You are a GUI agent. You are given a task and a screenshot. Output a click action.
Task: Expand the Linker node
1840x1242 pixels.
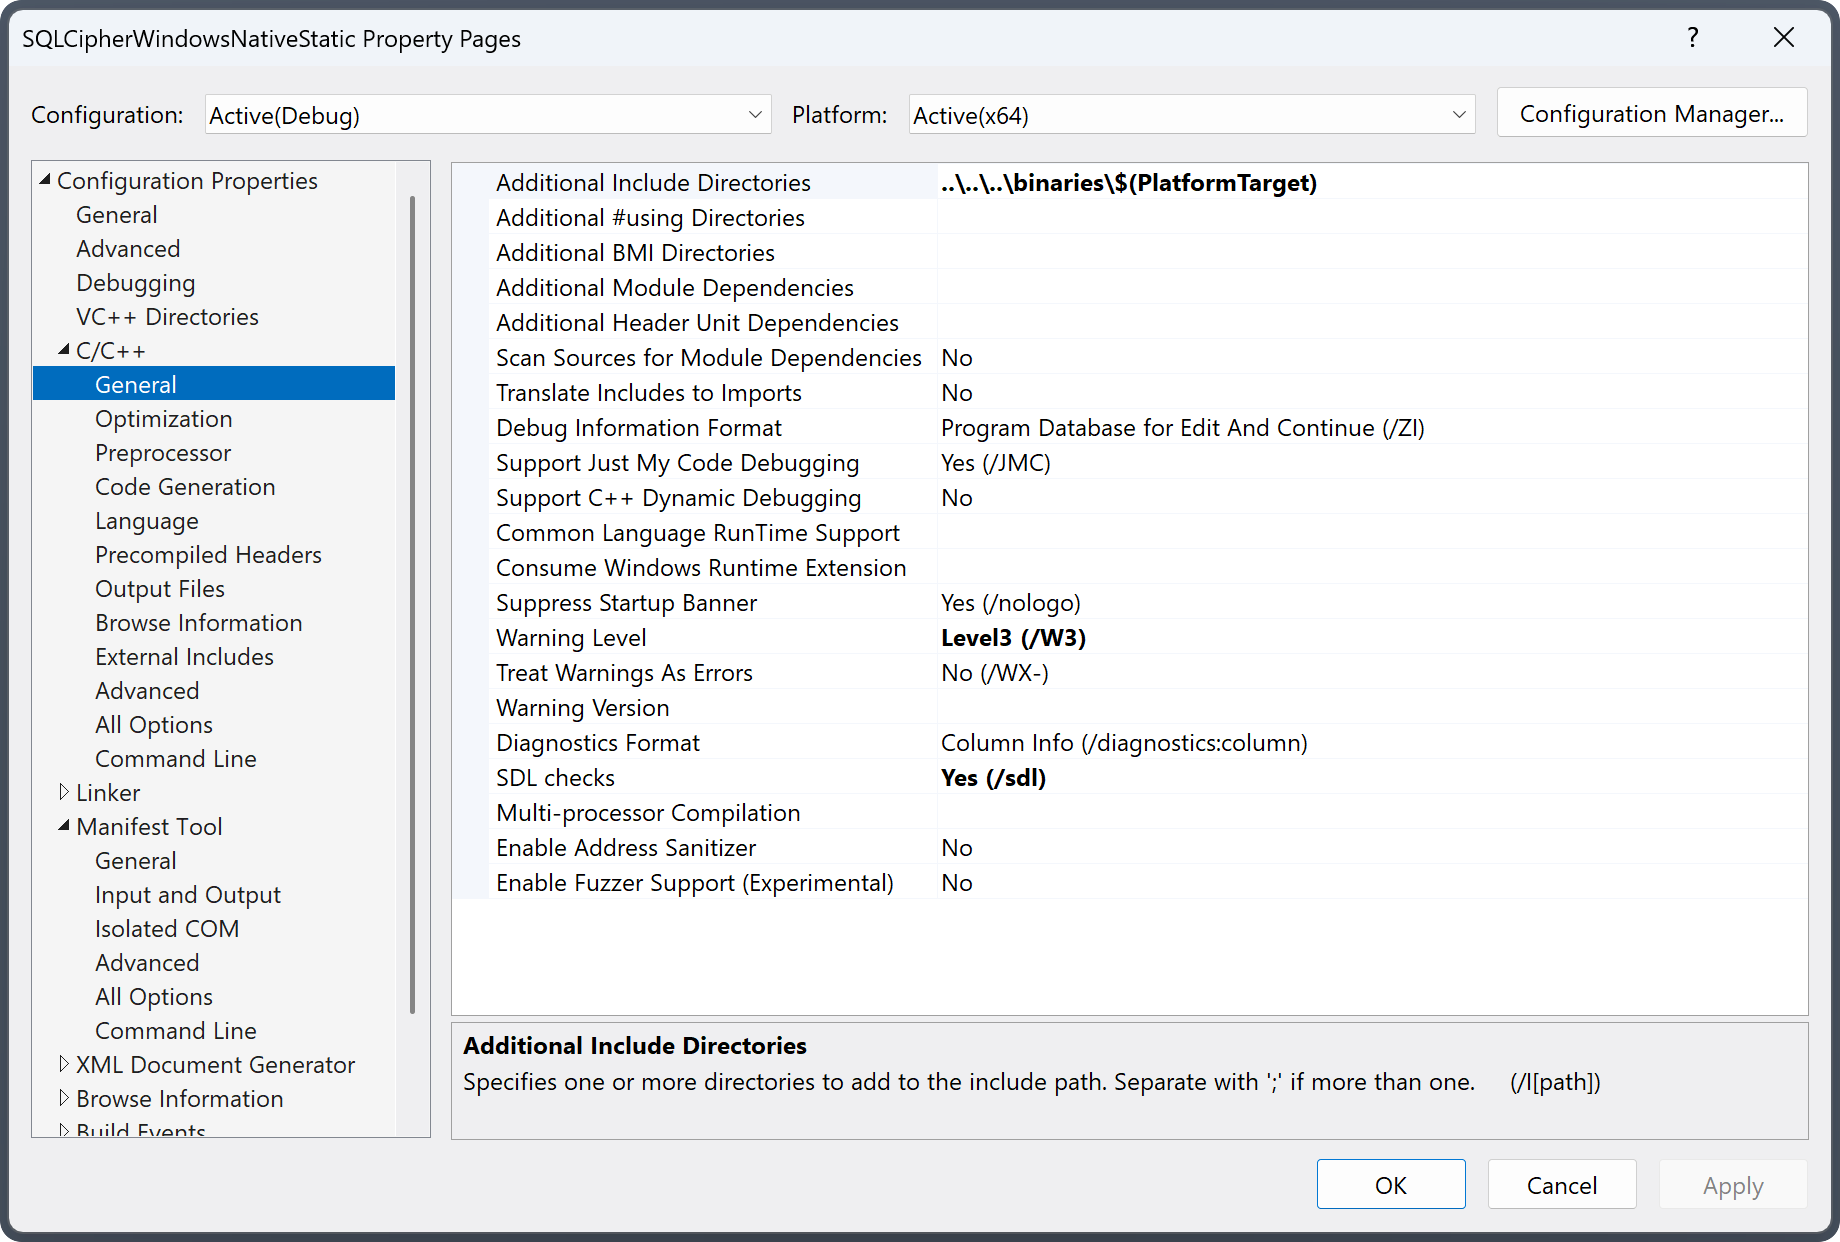[64, 792]
